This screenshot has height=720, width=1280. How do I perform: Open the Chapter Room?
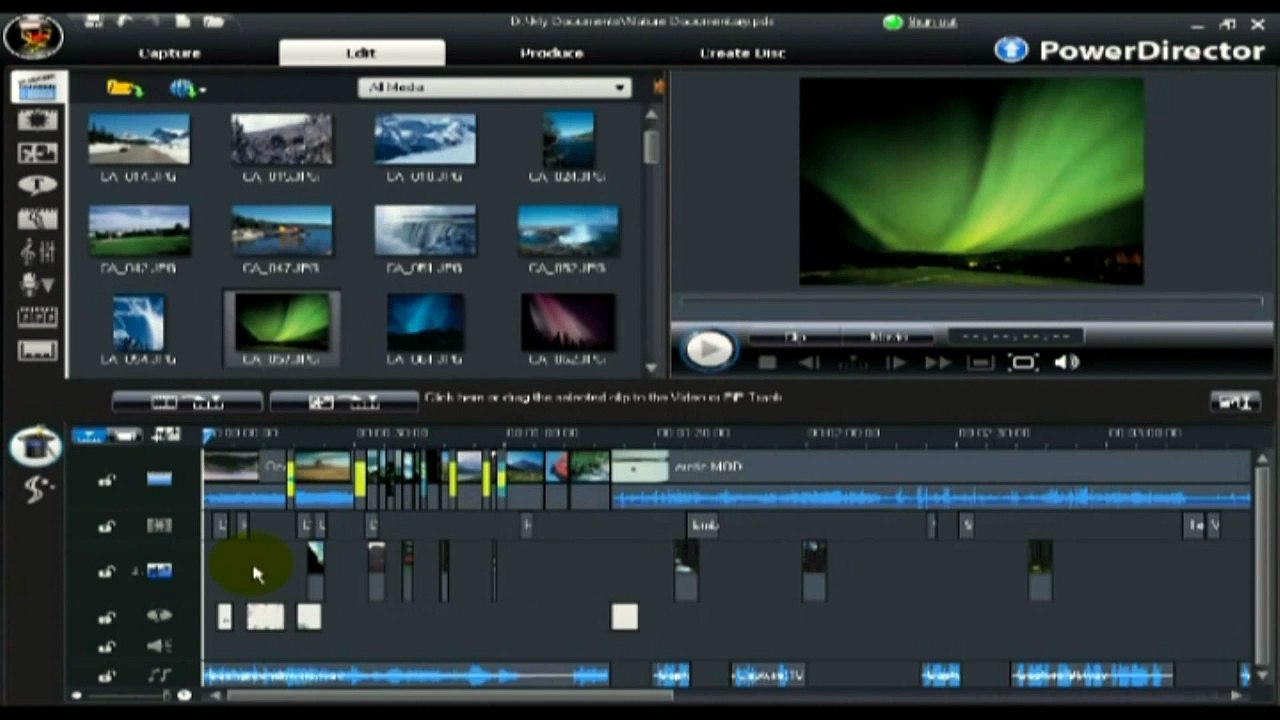[x=38, y=318]
